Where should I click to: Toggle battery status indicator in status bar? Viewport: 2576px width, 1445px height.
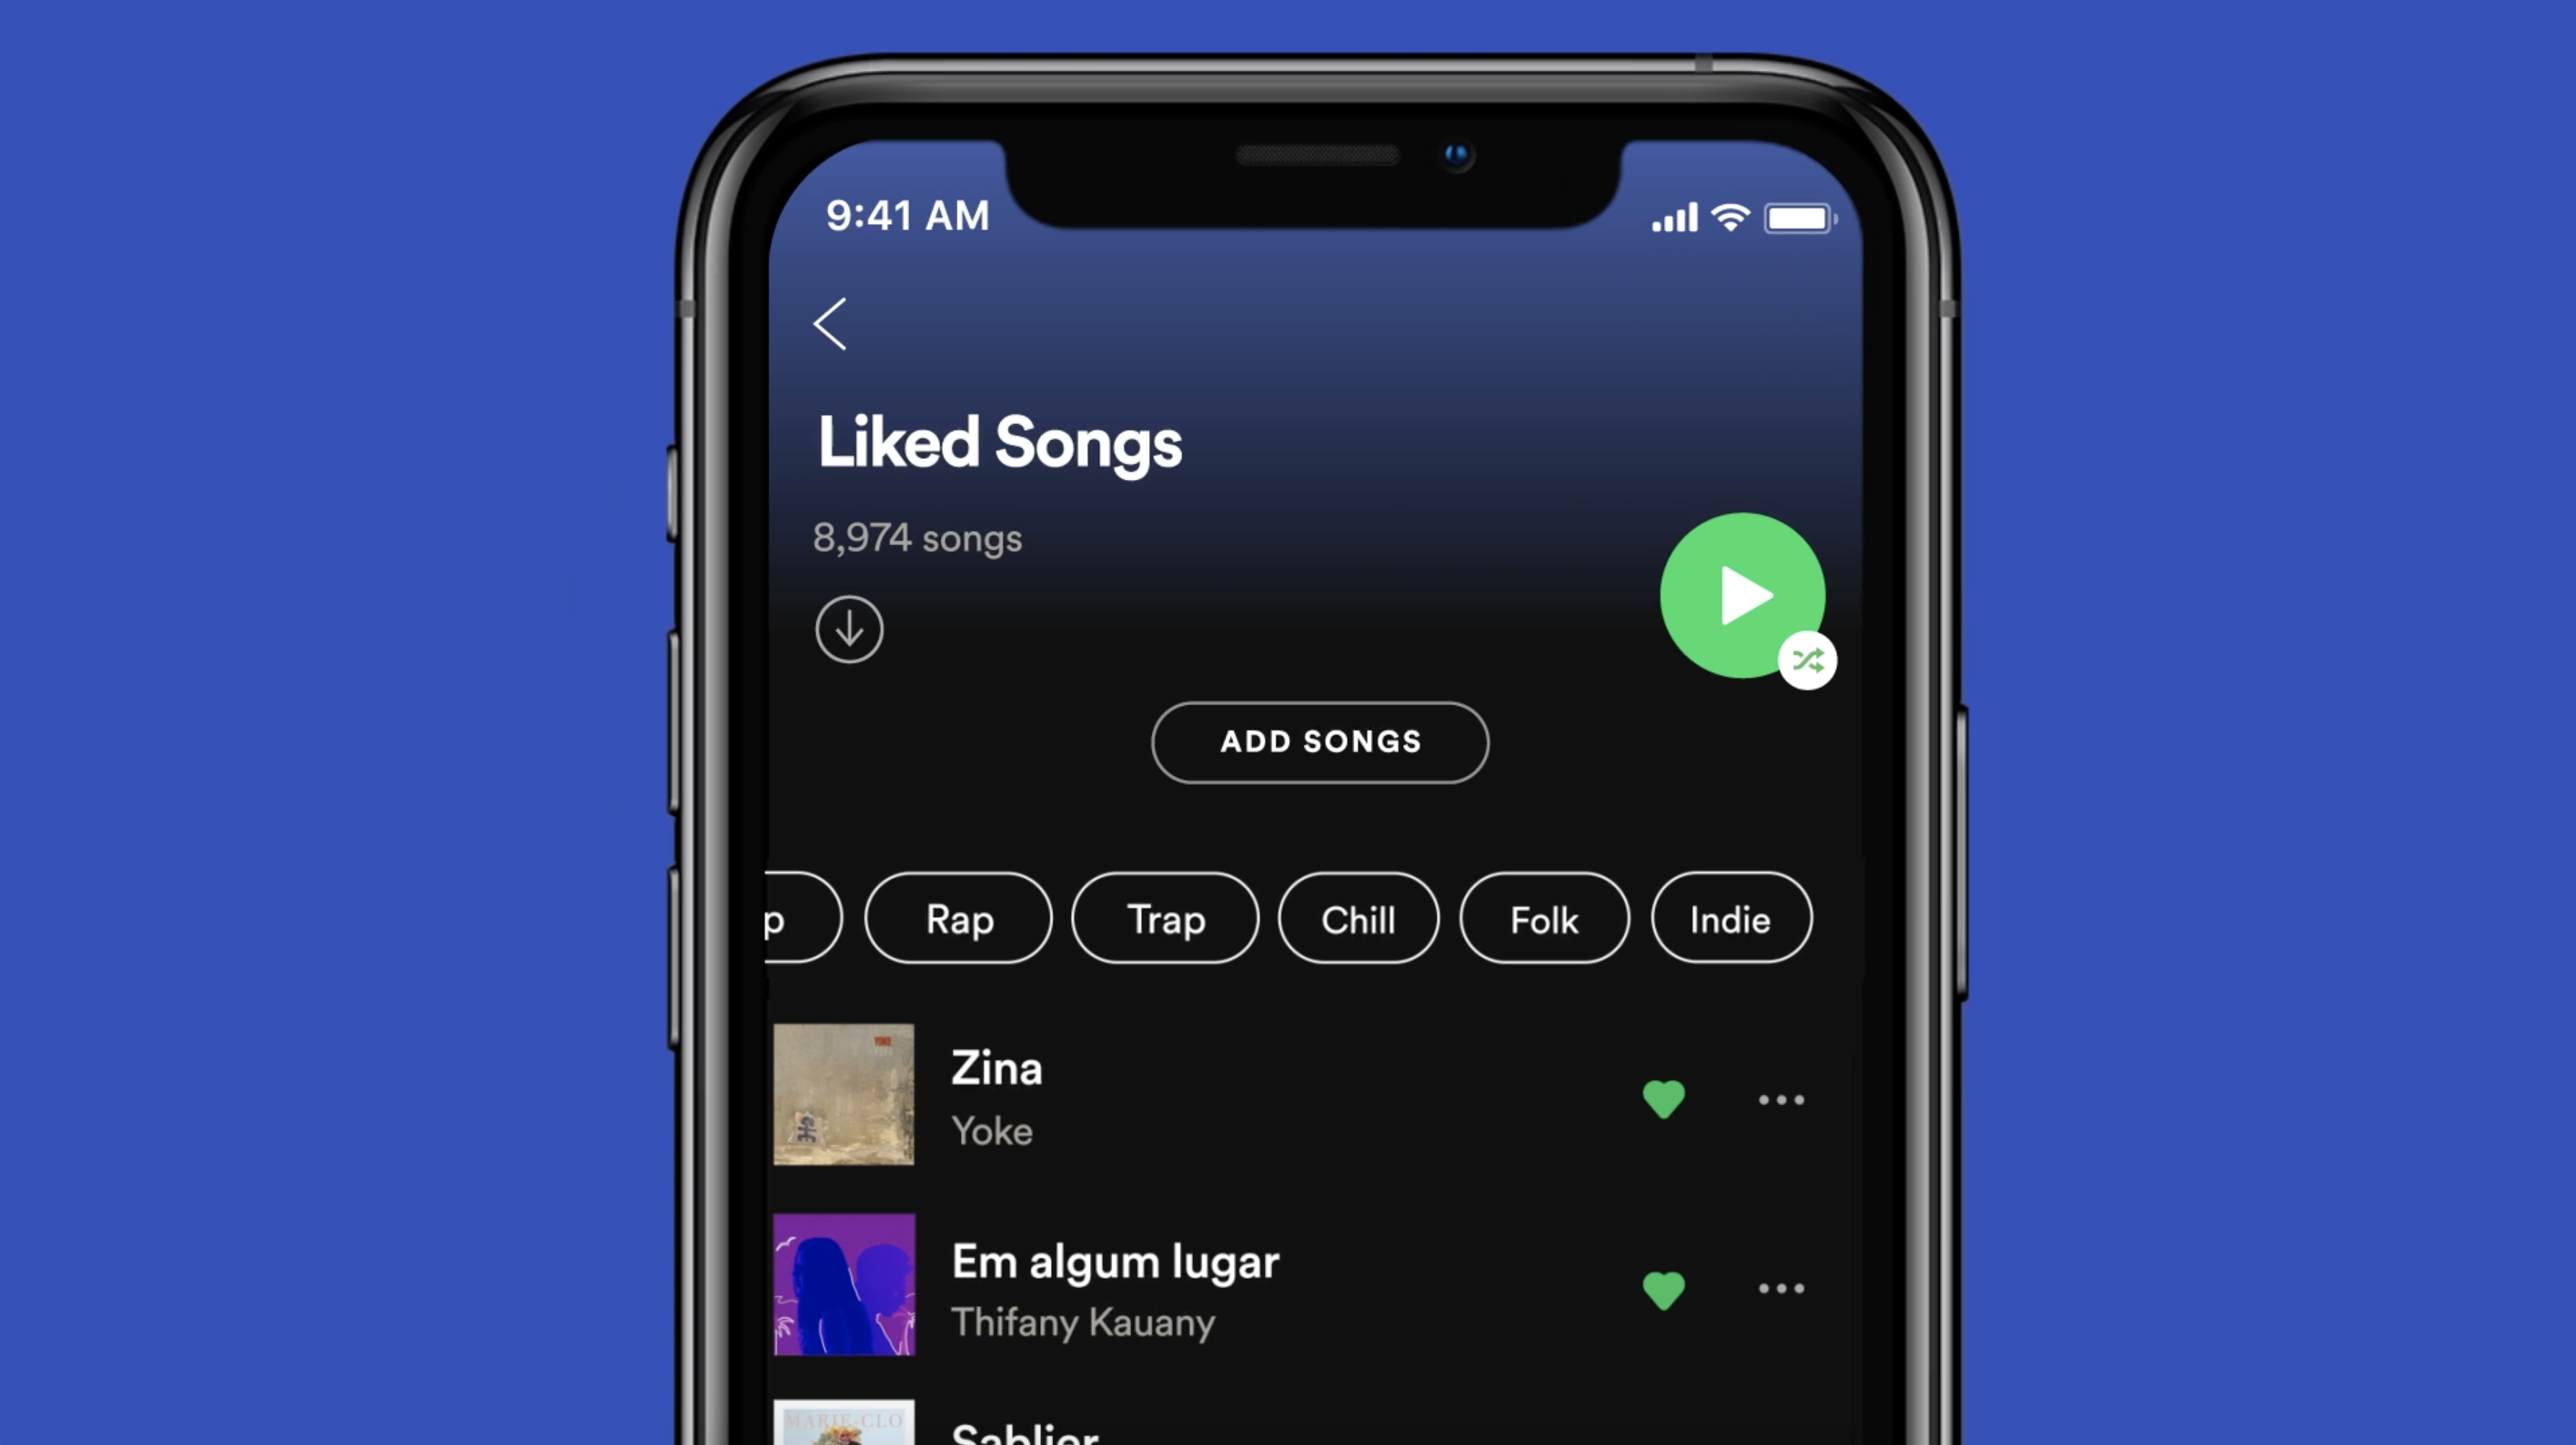coord(1799,212)
